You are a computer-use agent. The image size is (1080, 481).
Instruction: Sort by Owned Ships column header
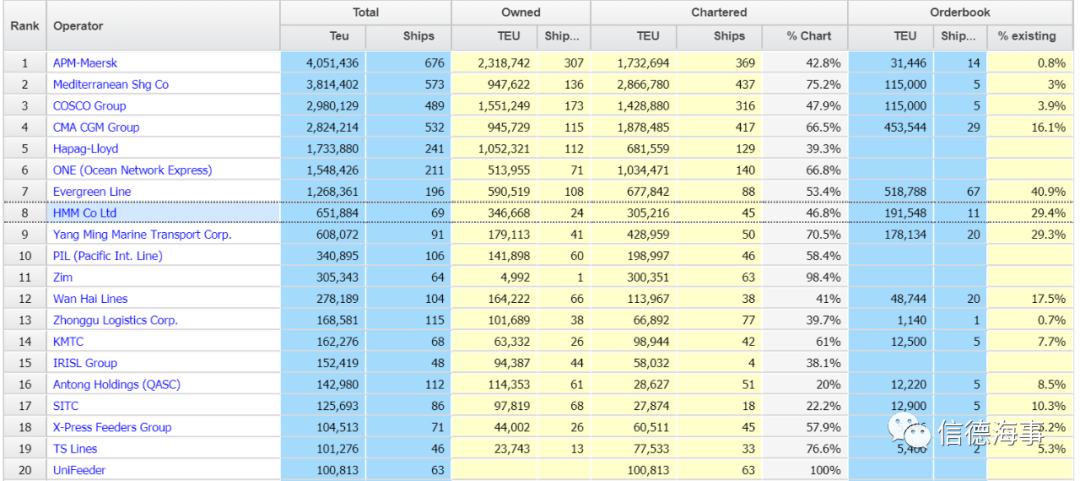pyautogui.click(x=564, y=37)
